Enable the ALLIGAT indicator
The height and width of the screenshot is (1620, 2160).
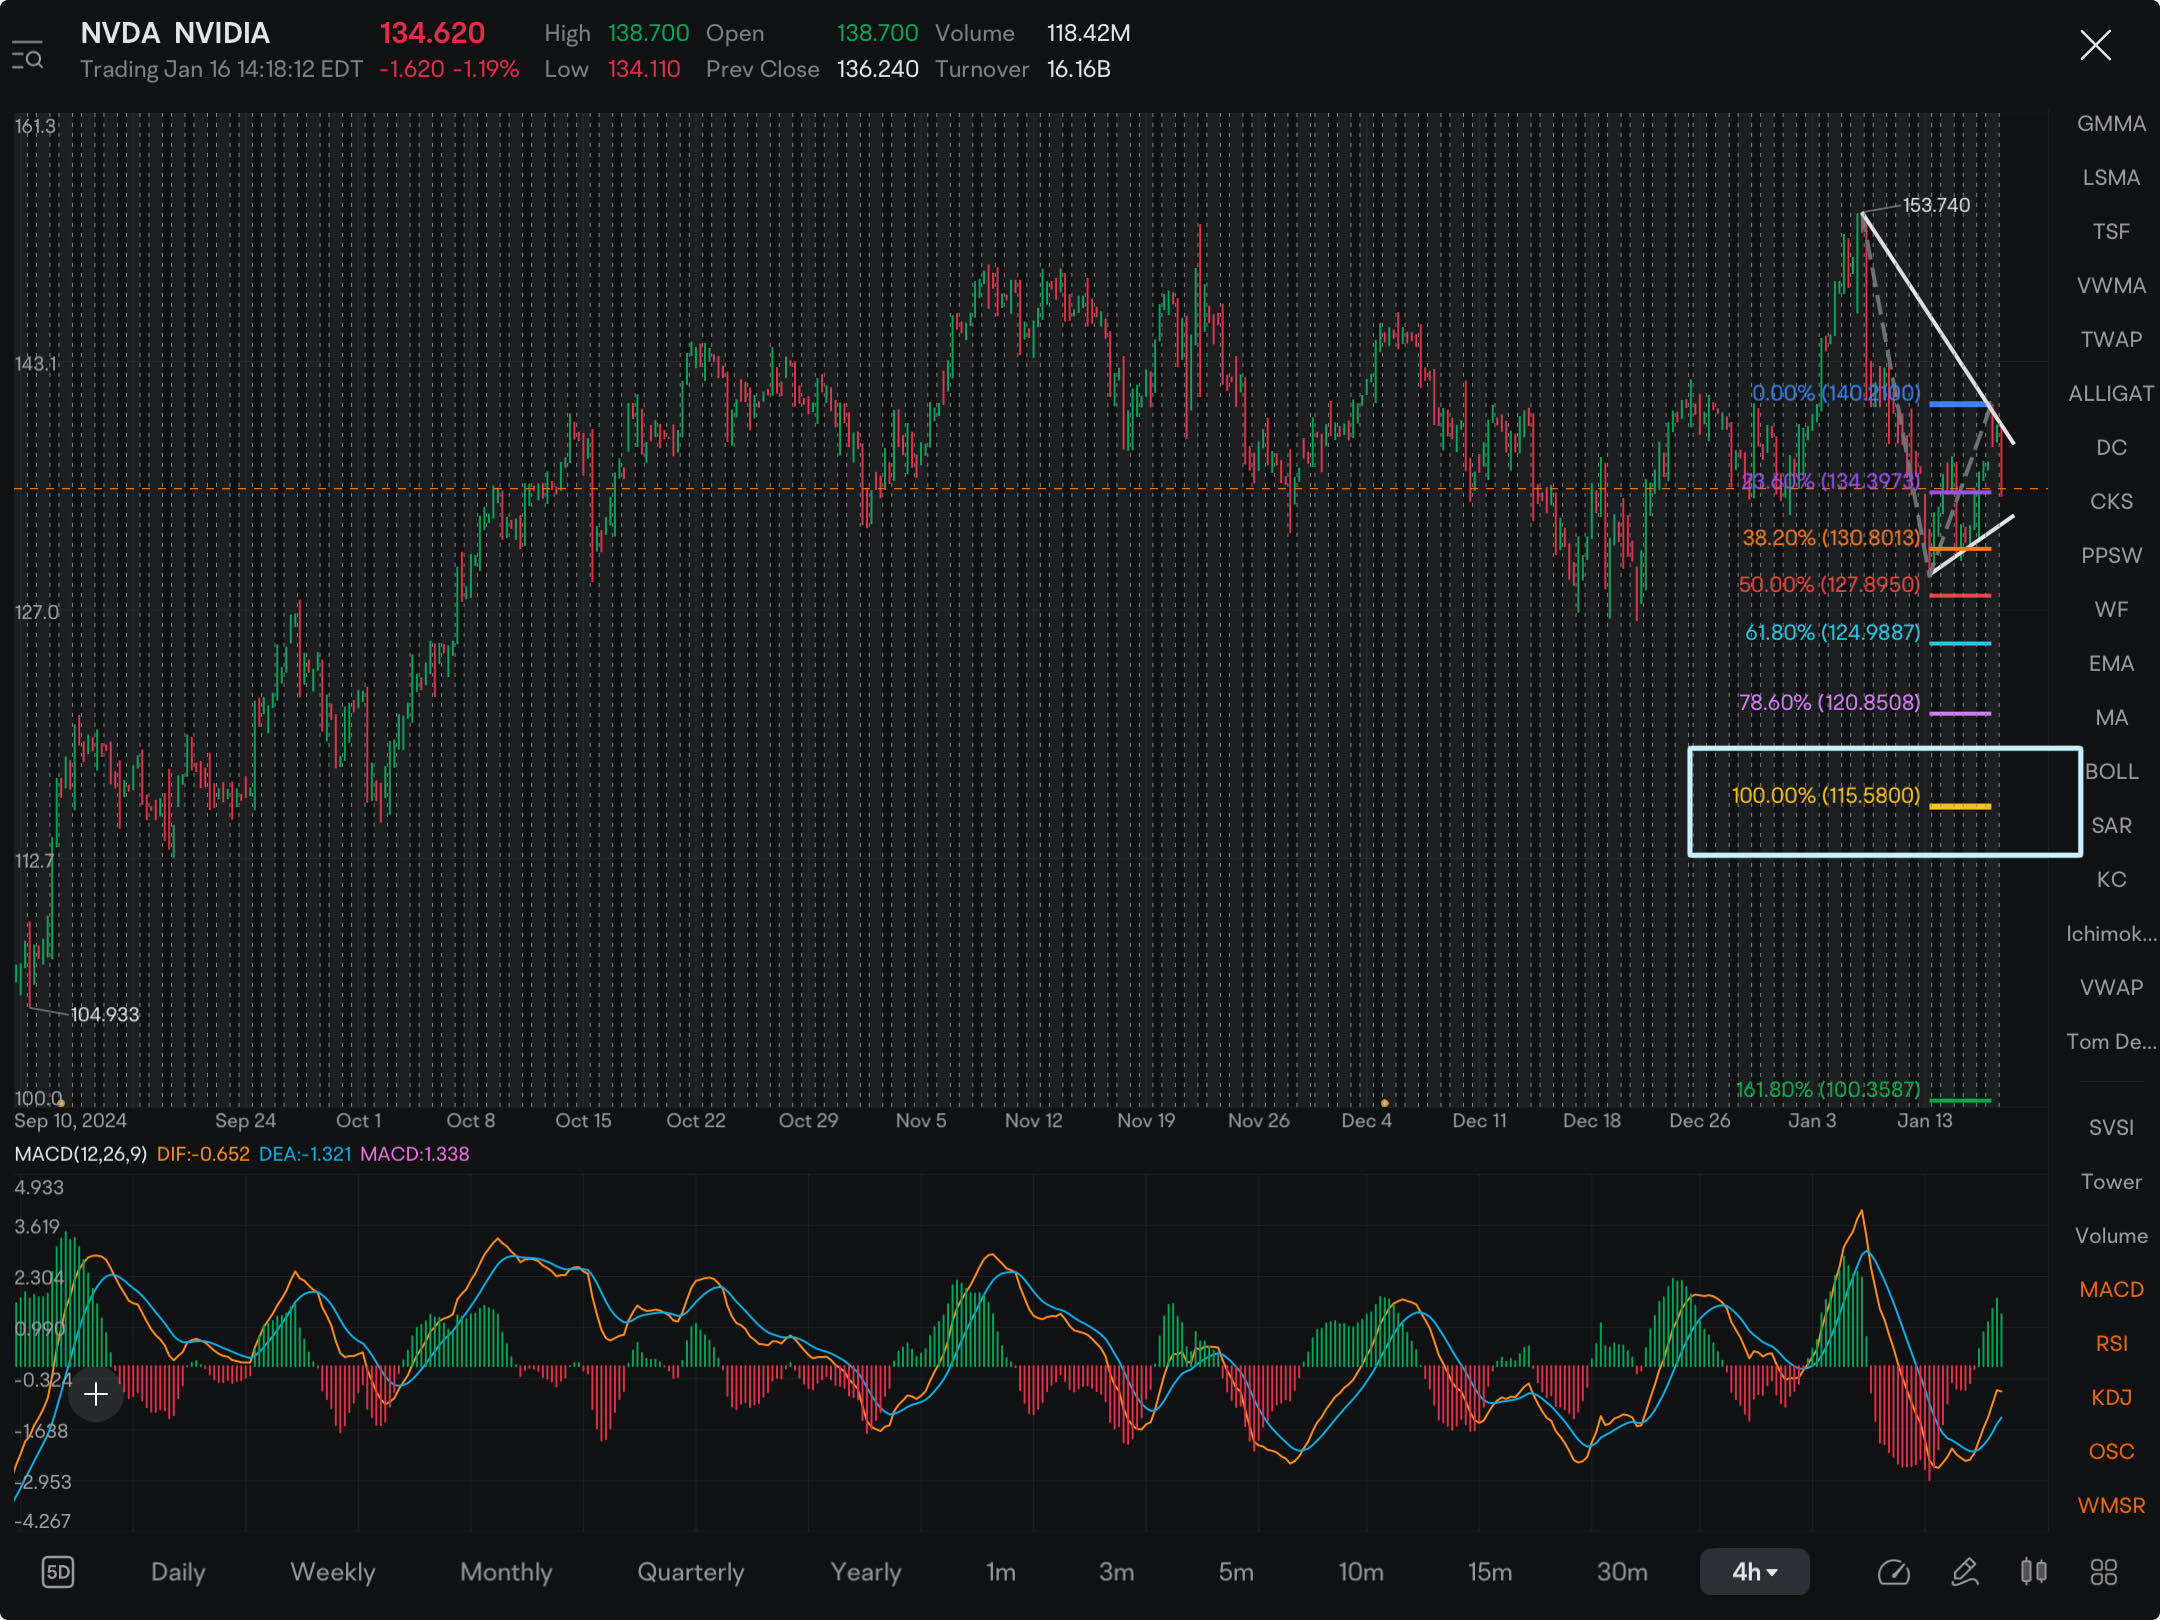(x=2111, y=394)
